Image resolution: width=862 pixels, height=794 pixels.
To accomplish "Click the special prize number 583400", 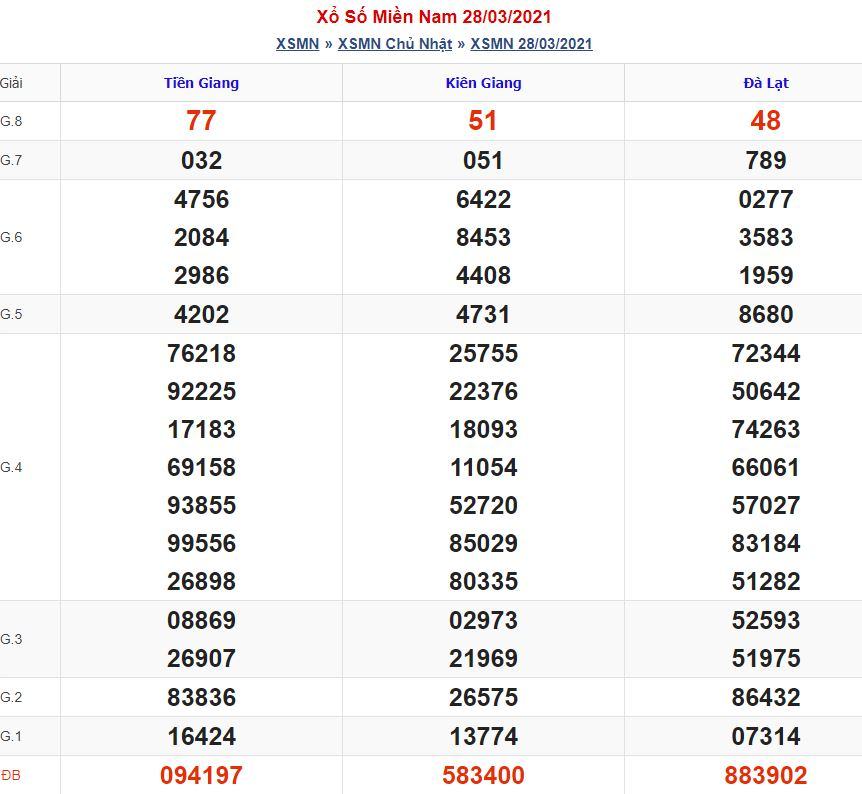I will 483,775.
